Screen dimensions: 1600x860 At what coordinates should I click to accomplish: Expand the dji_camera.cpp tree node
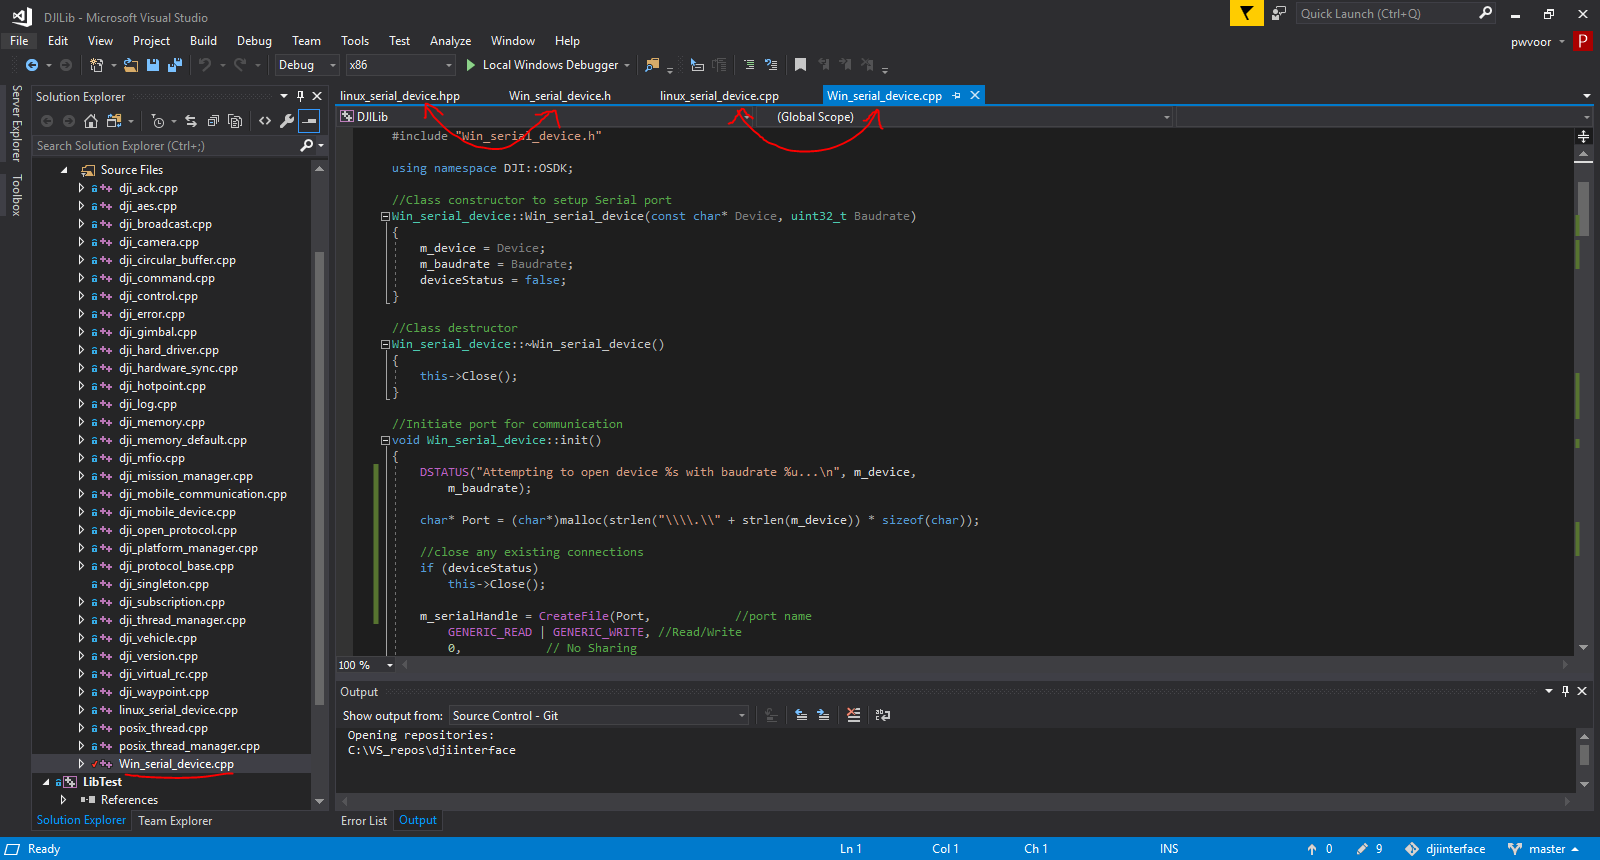click(81, 242)
